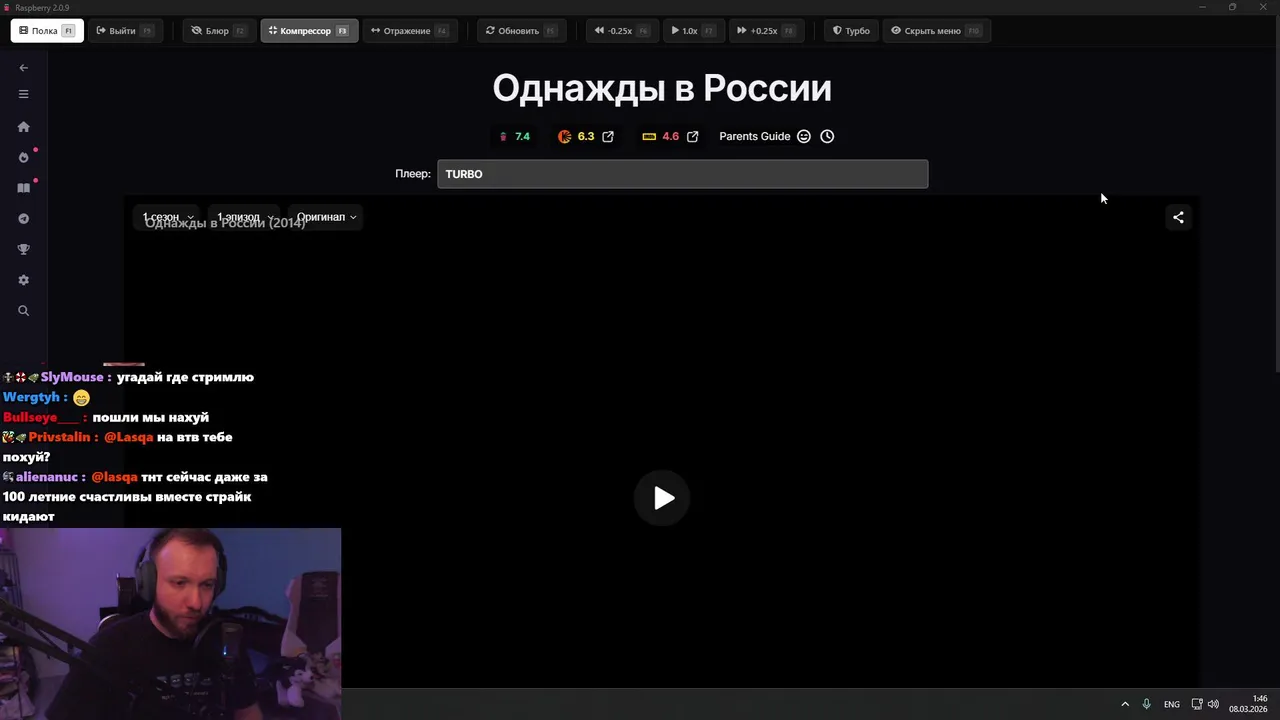This screenshot has width=1280, height=720.
Task: Click the clock history icon
Action: [x=827, y=137]
